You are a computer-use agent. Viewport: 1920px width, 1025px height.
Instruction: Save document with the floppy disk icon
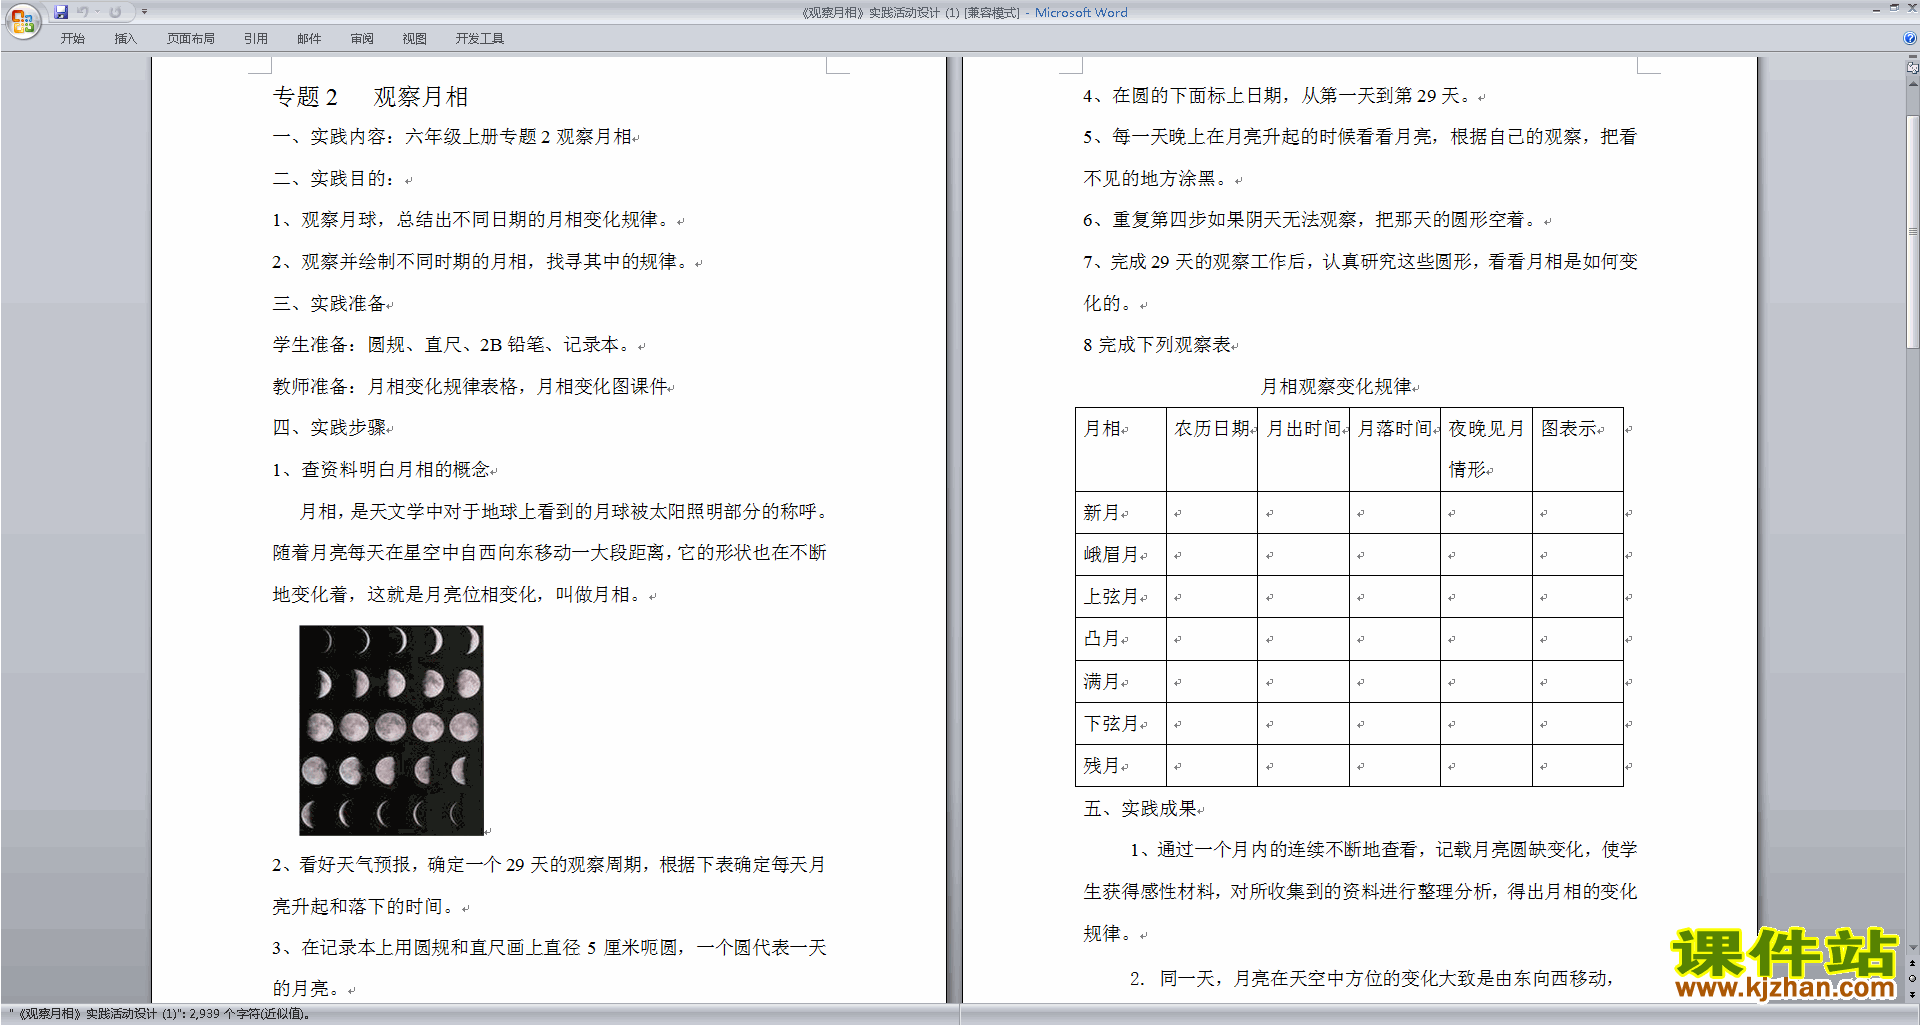61,12
